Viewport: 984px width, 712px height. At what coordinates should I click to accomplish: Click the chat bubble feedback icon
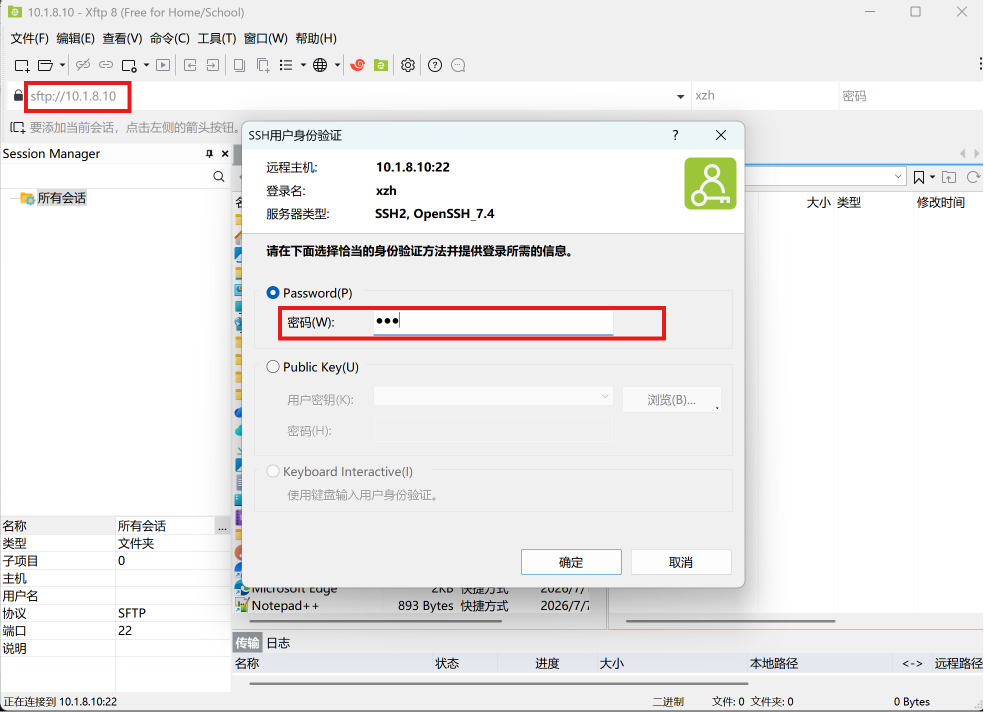pos(458,65)
